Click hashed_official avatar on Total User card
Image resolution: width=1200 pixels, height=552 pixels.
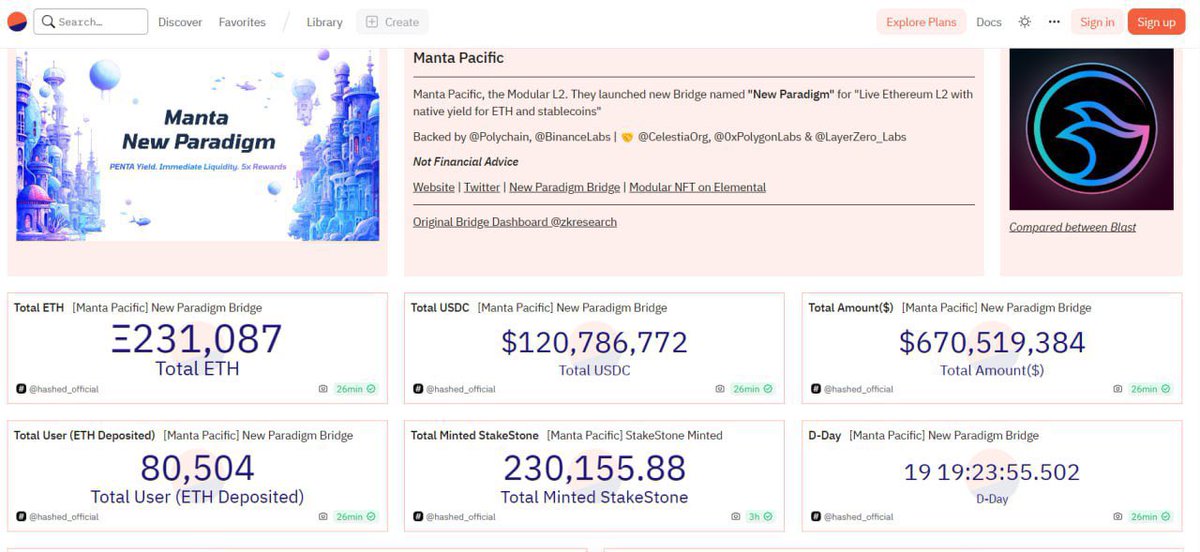20,517
